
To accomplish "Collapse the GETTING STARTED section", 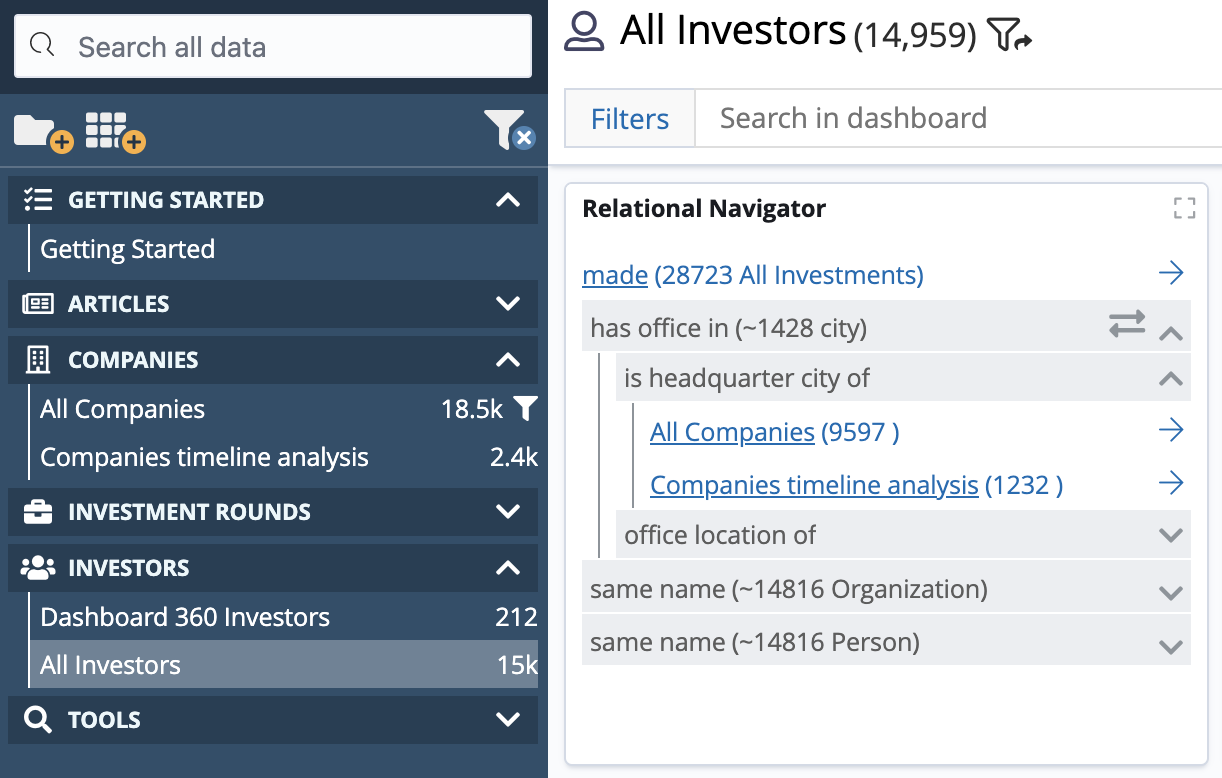I will click(x=508, y=199).
